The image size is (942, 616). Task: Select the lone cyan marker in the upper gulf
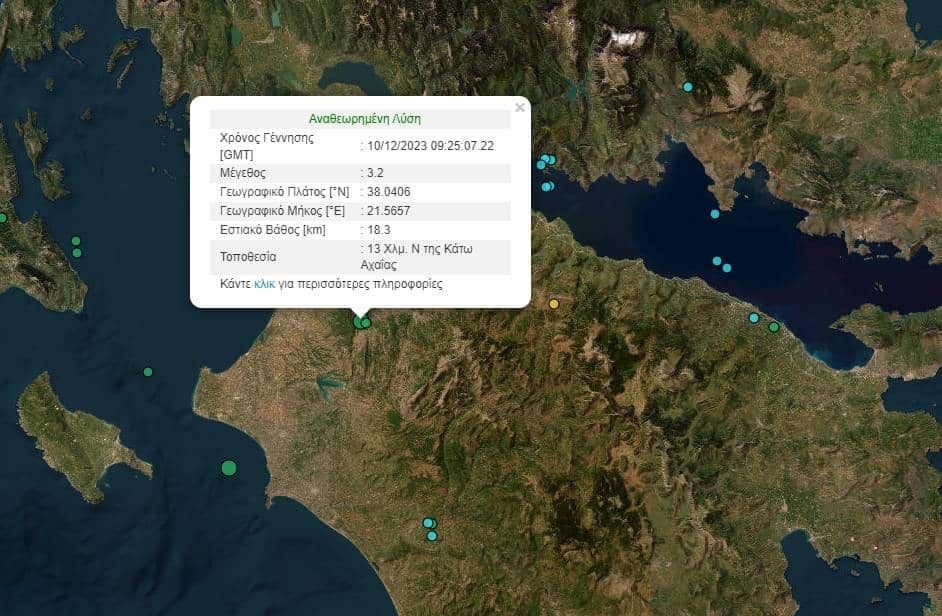[715, 213]
